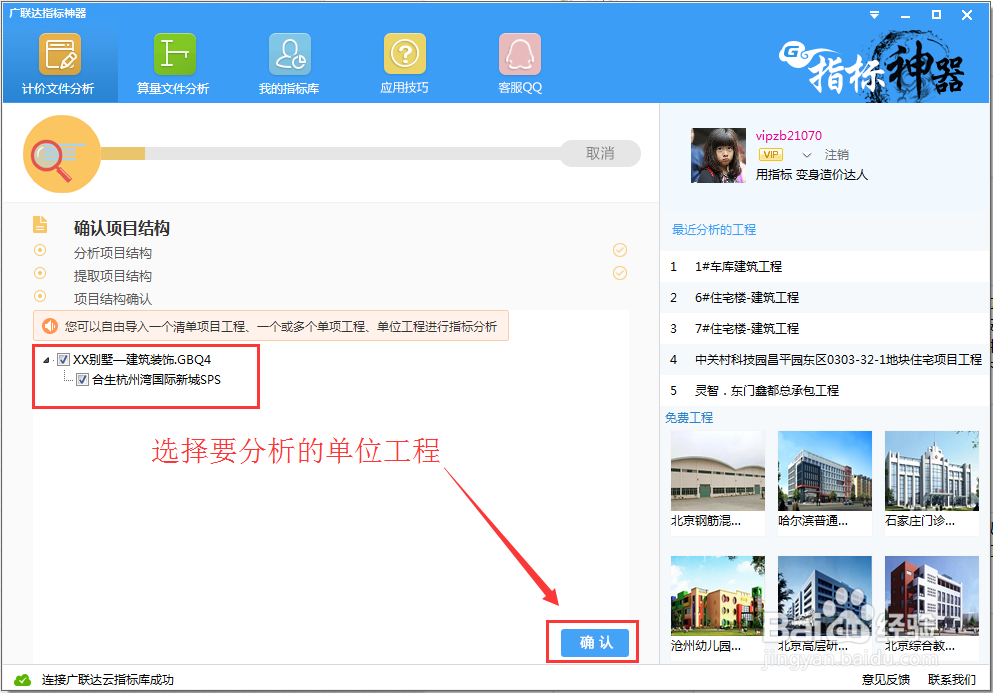Open recent project 中关村科技园昌平园东区
The image size is (993, 693).
823,360
